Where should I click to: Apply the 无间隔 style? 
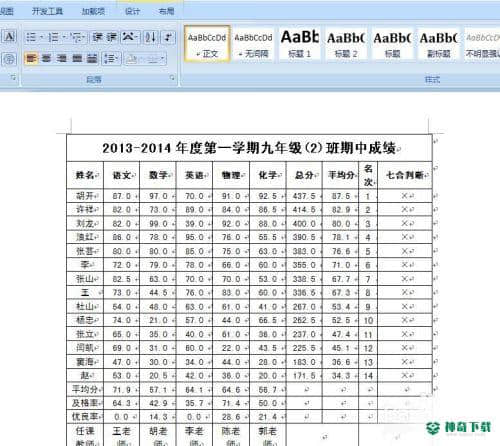(253, 44)
